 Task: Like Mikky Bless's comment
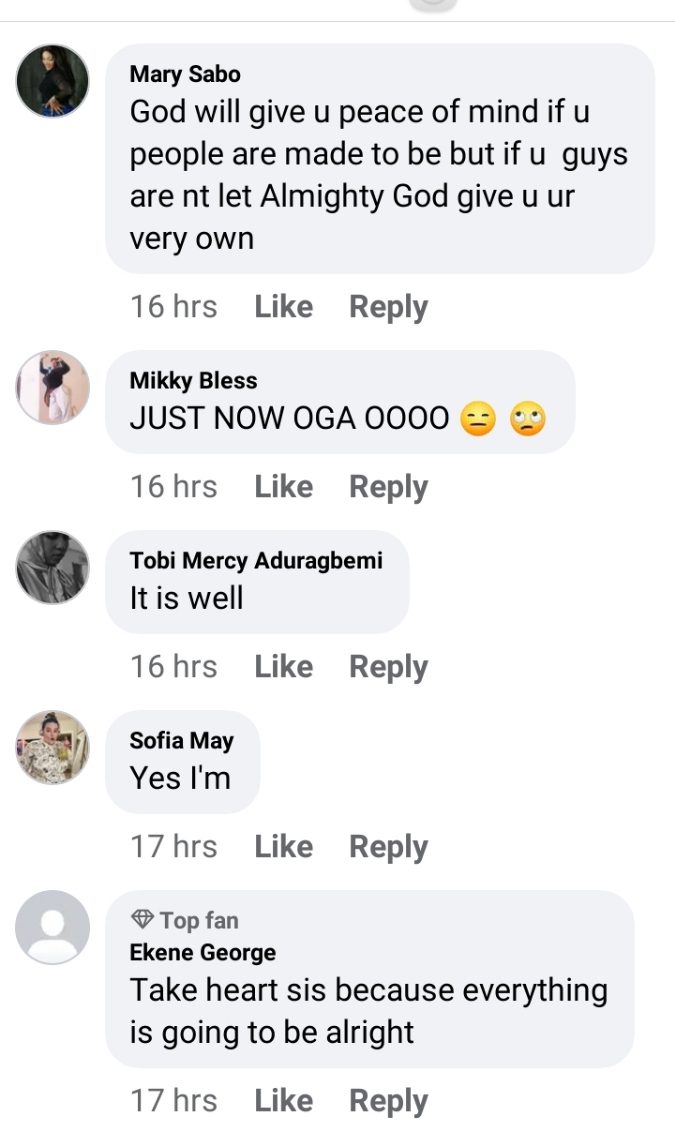[x=283, y=487]
